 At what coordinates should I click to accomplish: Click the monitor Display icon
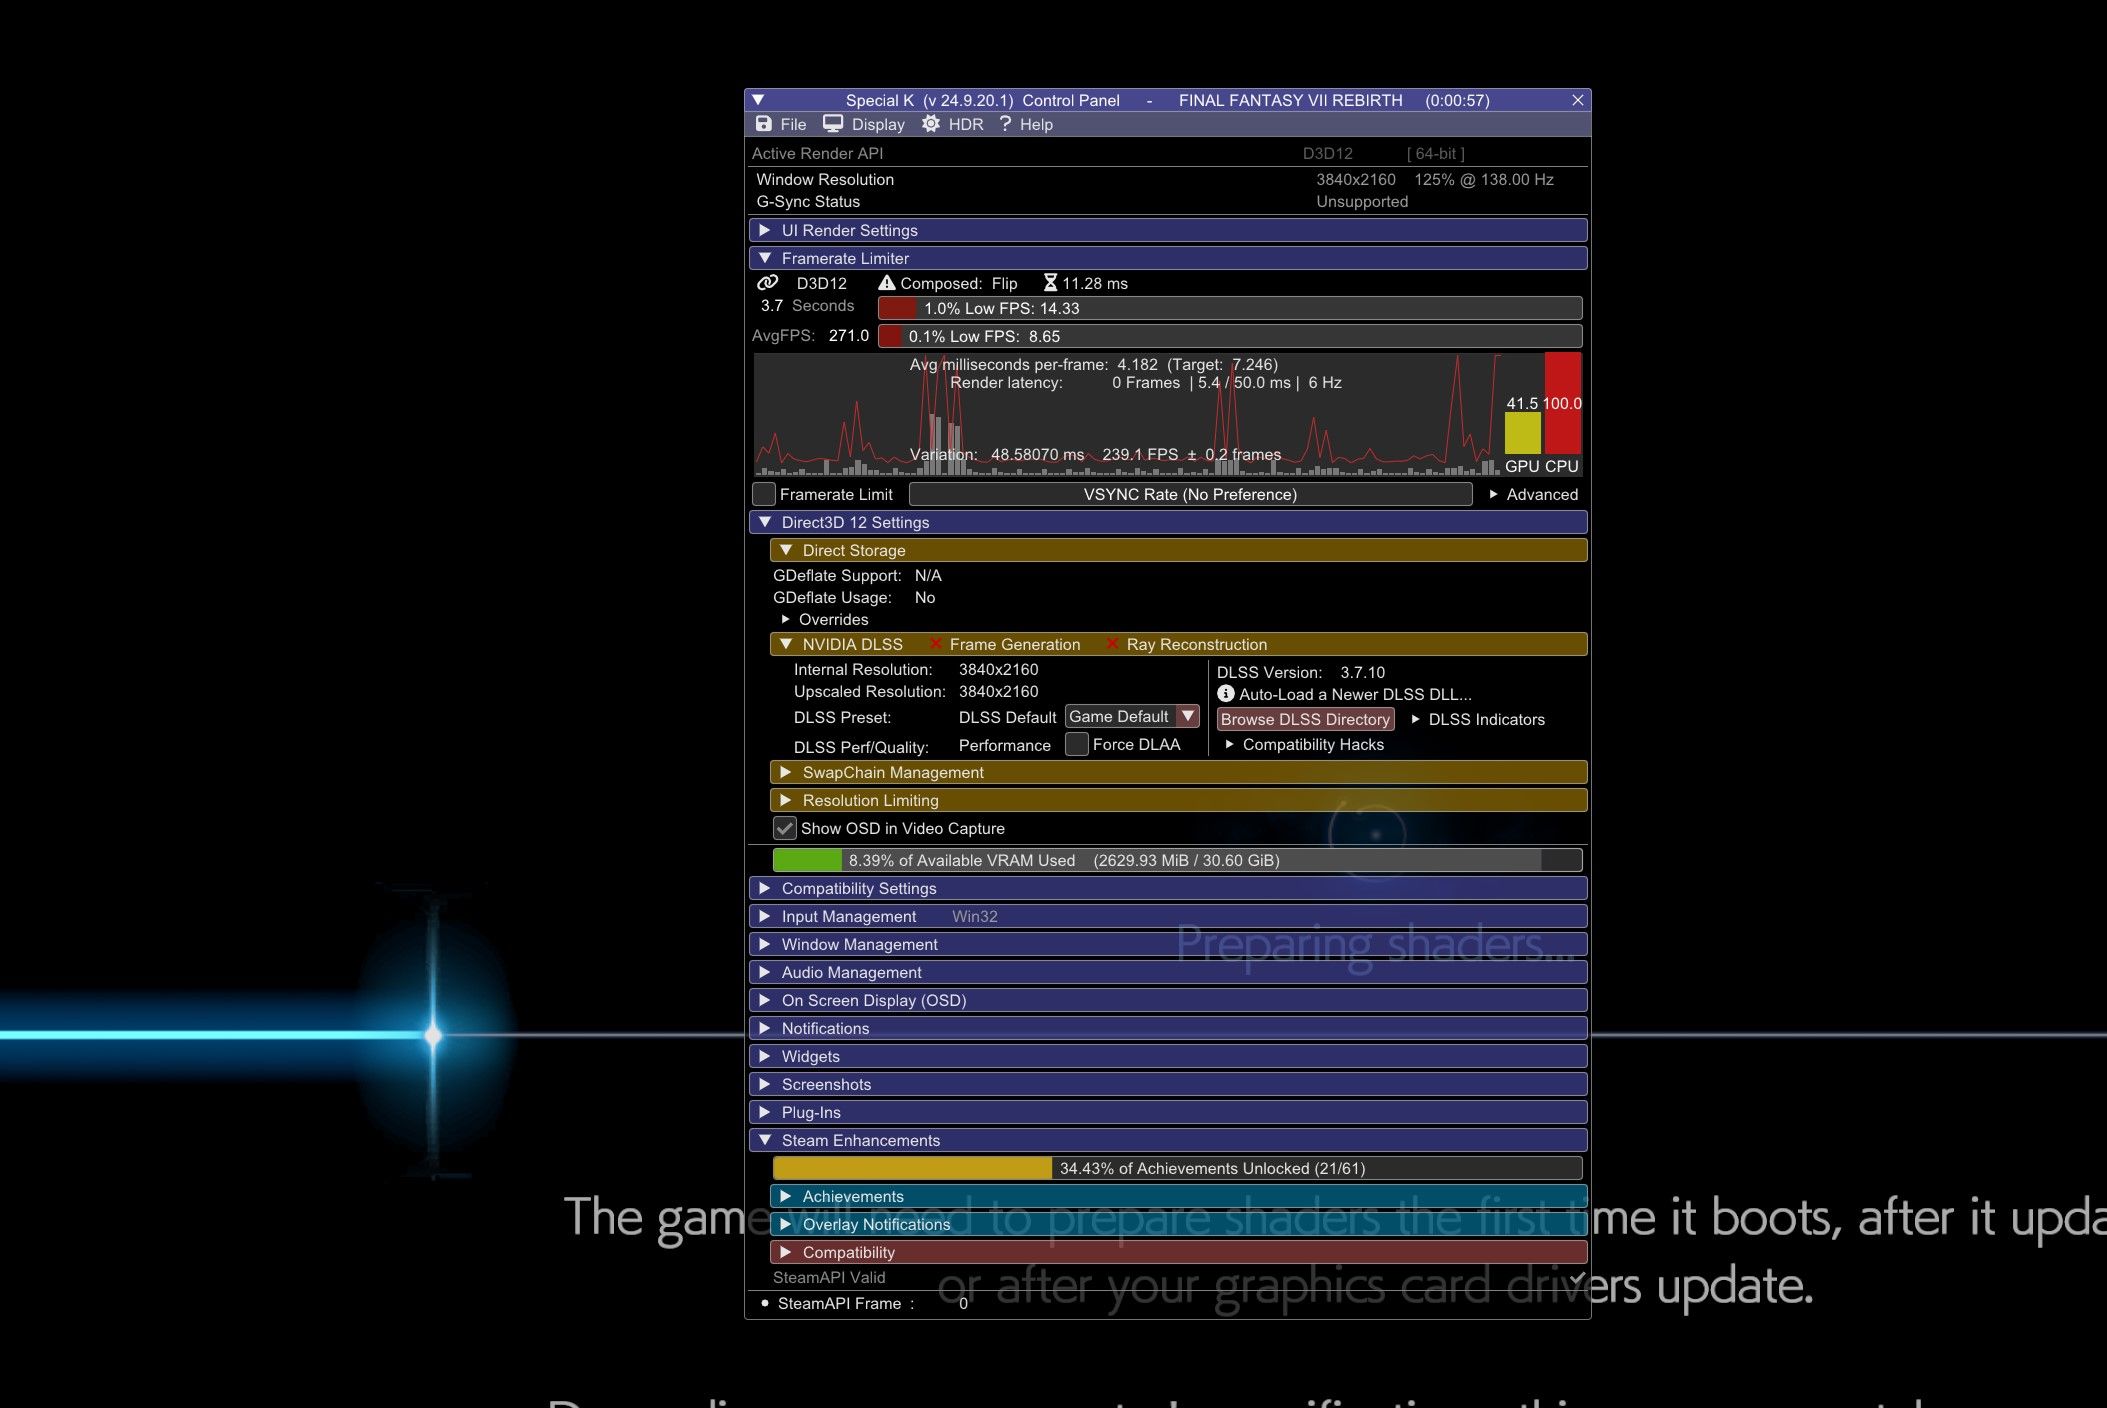pos(832,124)
